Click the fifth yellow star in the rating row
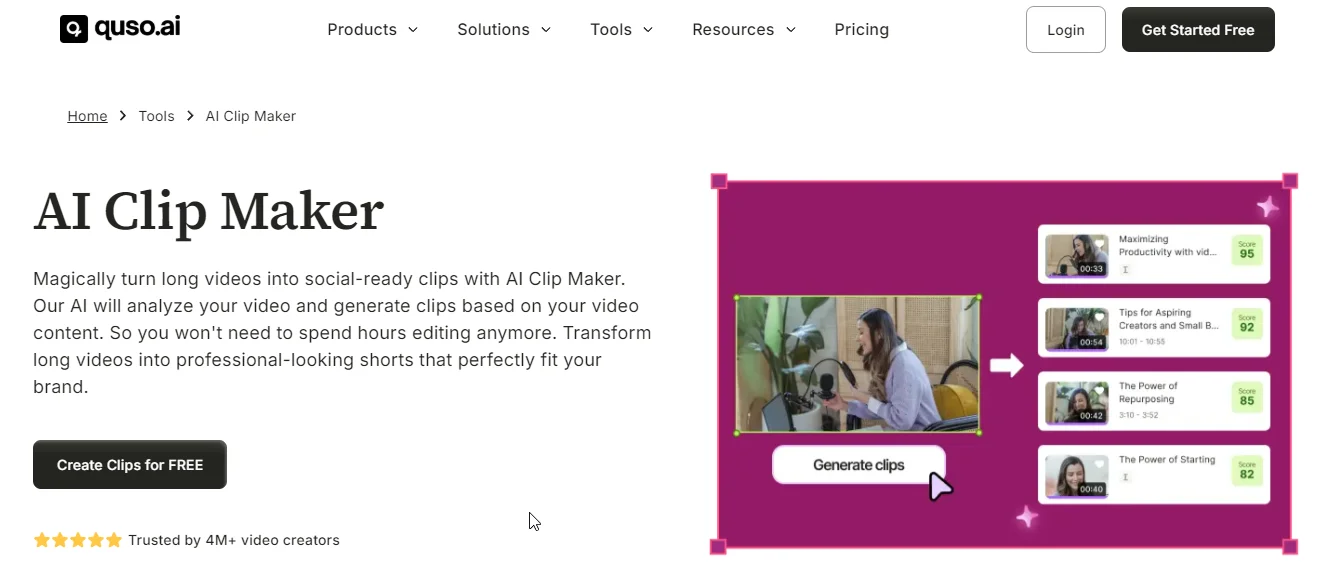Viewport: 1331px width, 584px height. (113, 540)
